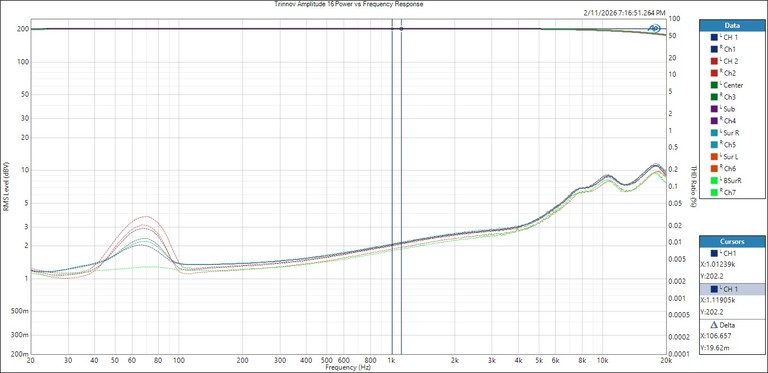Click the Delta label in the Cursors panel
The height and width of the screenshot is (373, 768).
pos(728,325)
